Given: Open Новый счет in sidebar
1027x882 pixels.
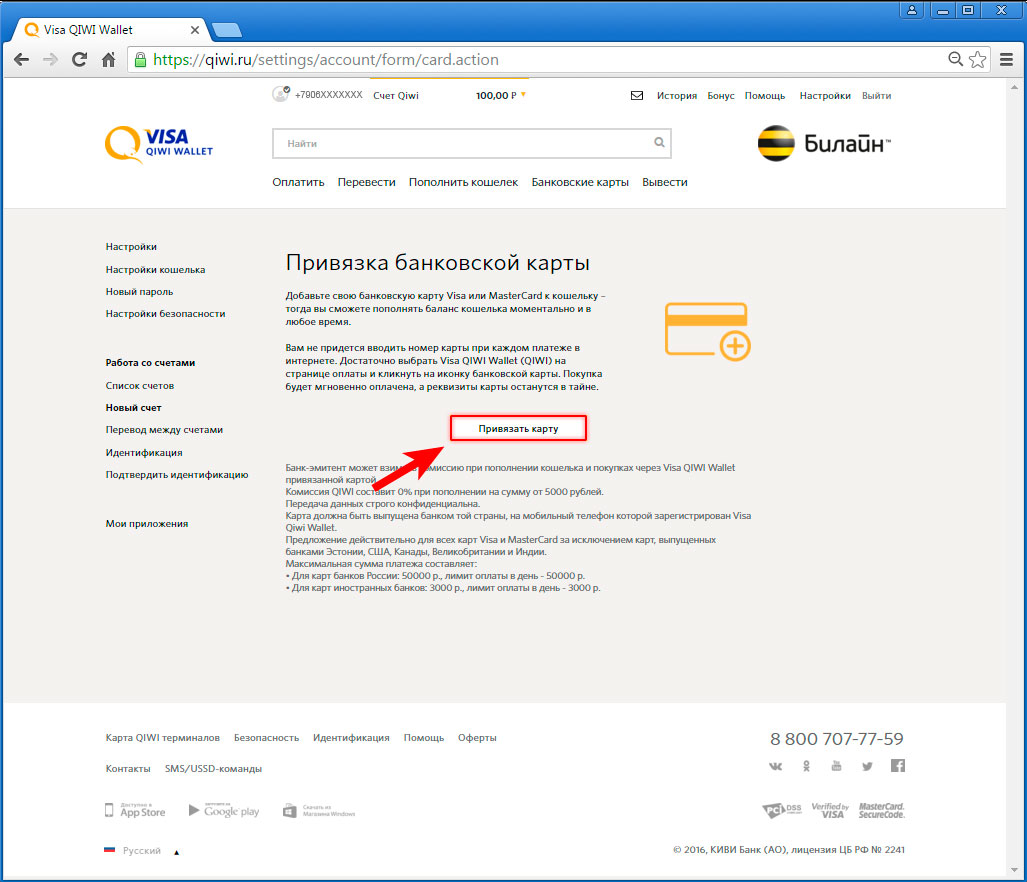Looking at the screenshot, I should click(134, 407).
